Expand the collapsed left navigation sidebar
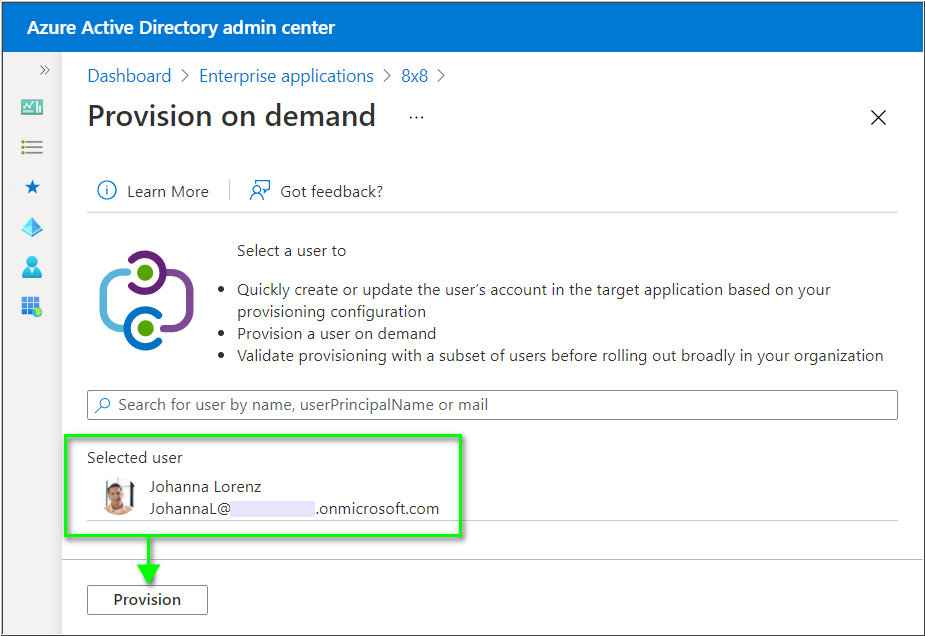Screen dimensions: 925x636 (x=44, y=70)
